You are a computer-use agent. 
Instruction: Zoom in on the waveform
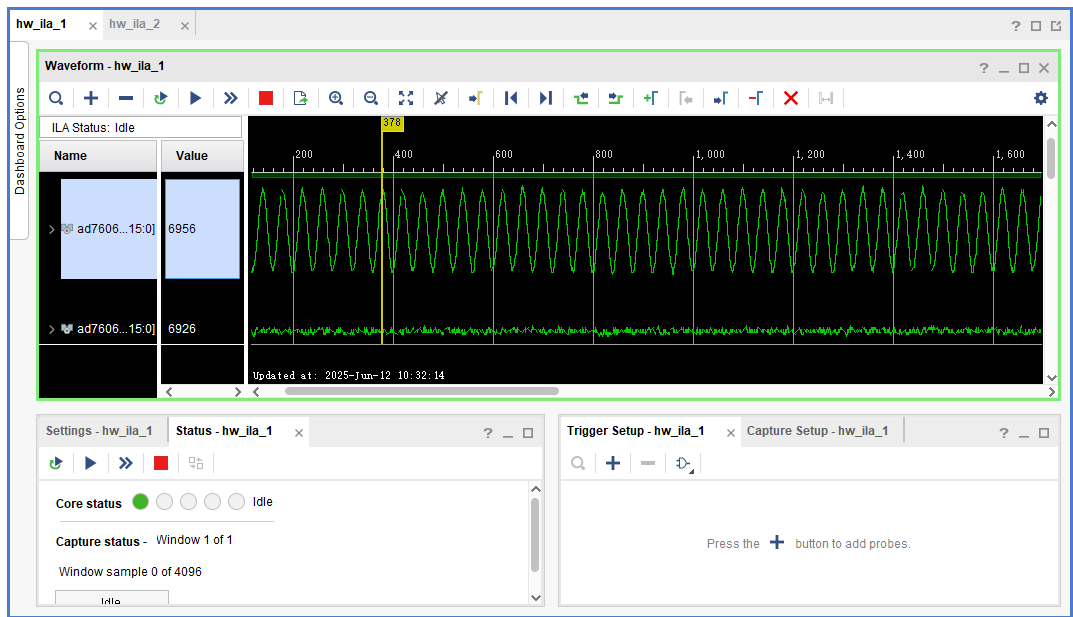(336, 99)
